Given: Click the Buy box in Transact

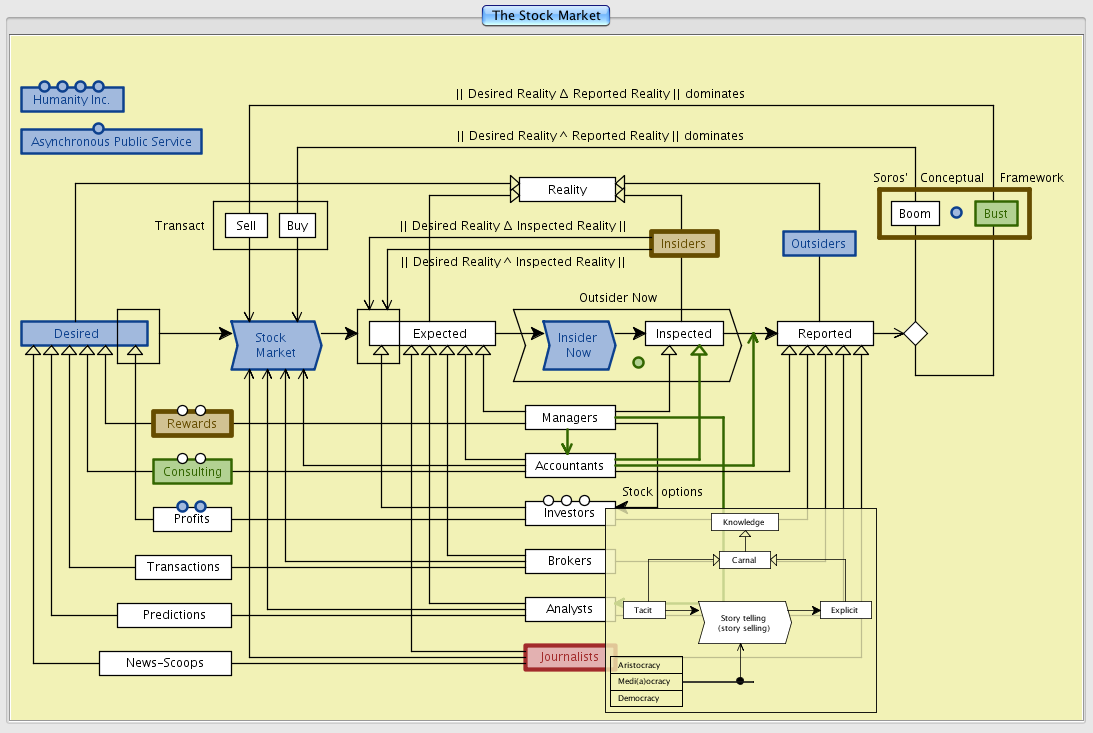Looking at the screenshot, I should 297,225.
